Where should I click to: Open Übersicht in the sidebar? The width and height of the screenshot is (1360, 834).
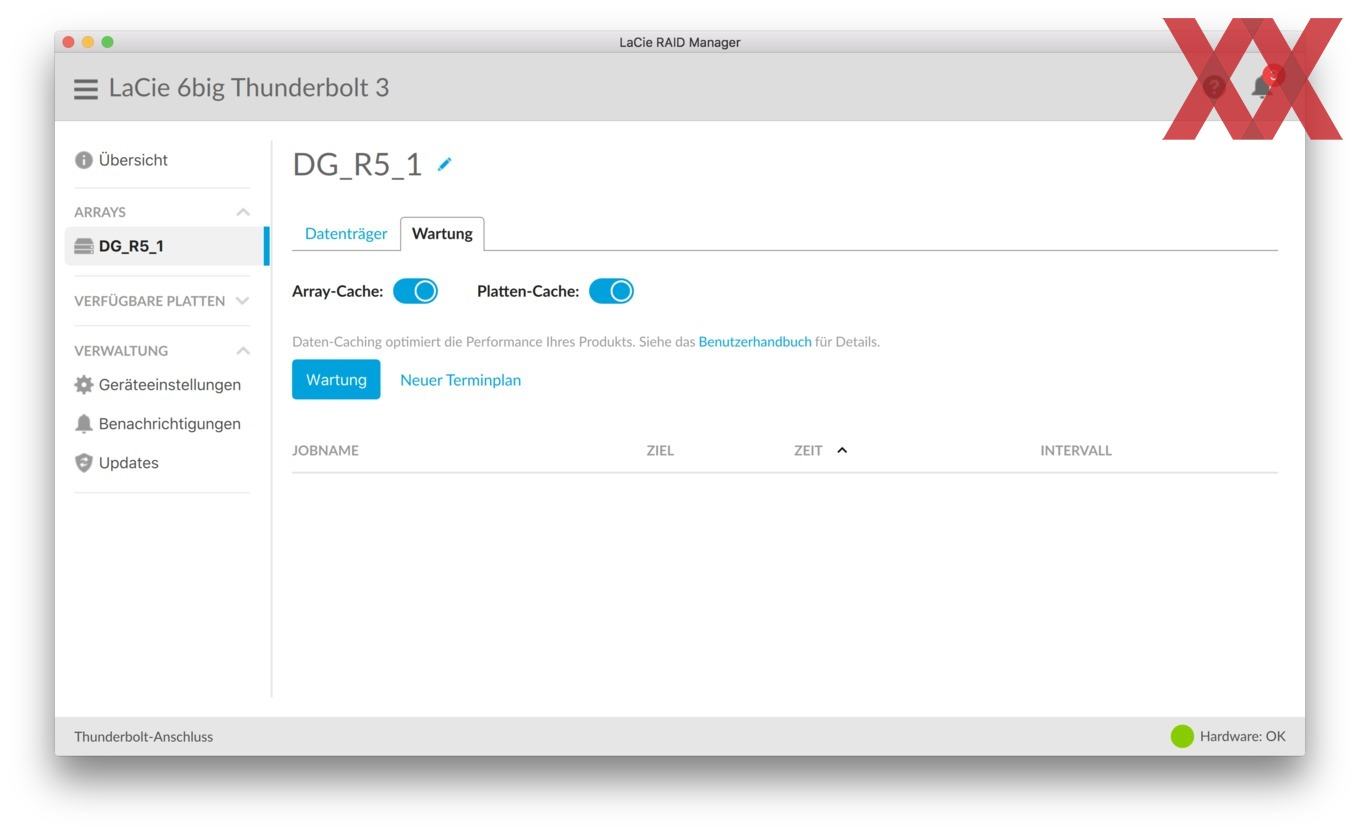133,160
